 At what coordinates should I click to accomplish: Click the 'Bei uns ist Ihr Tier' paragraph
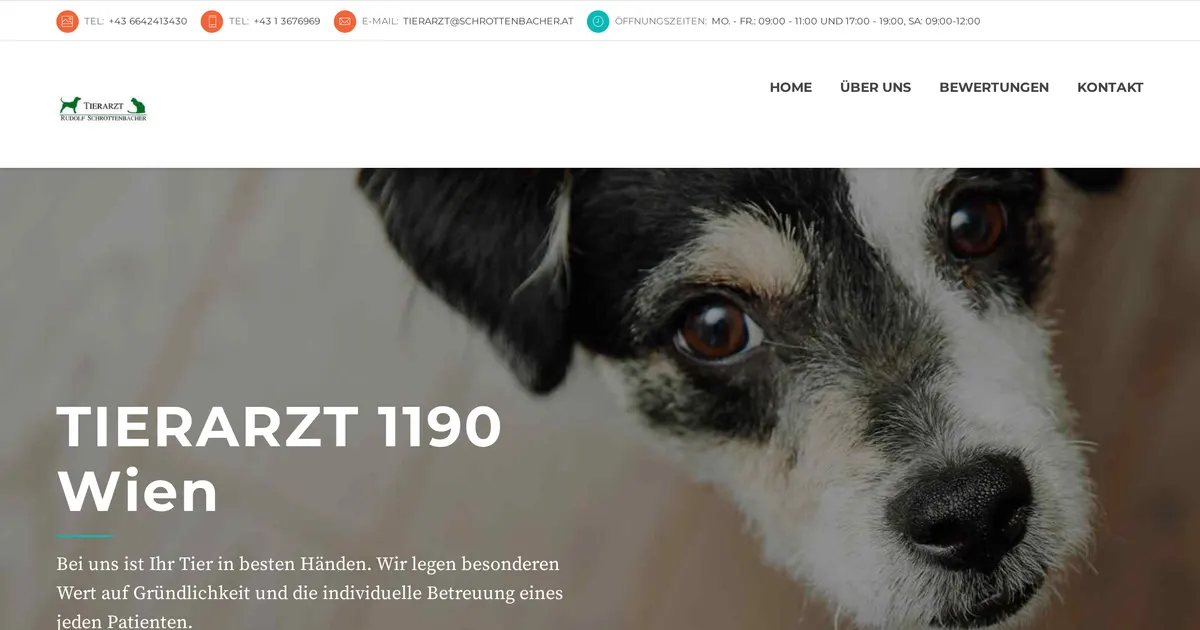(310, 593)
